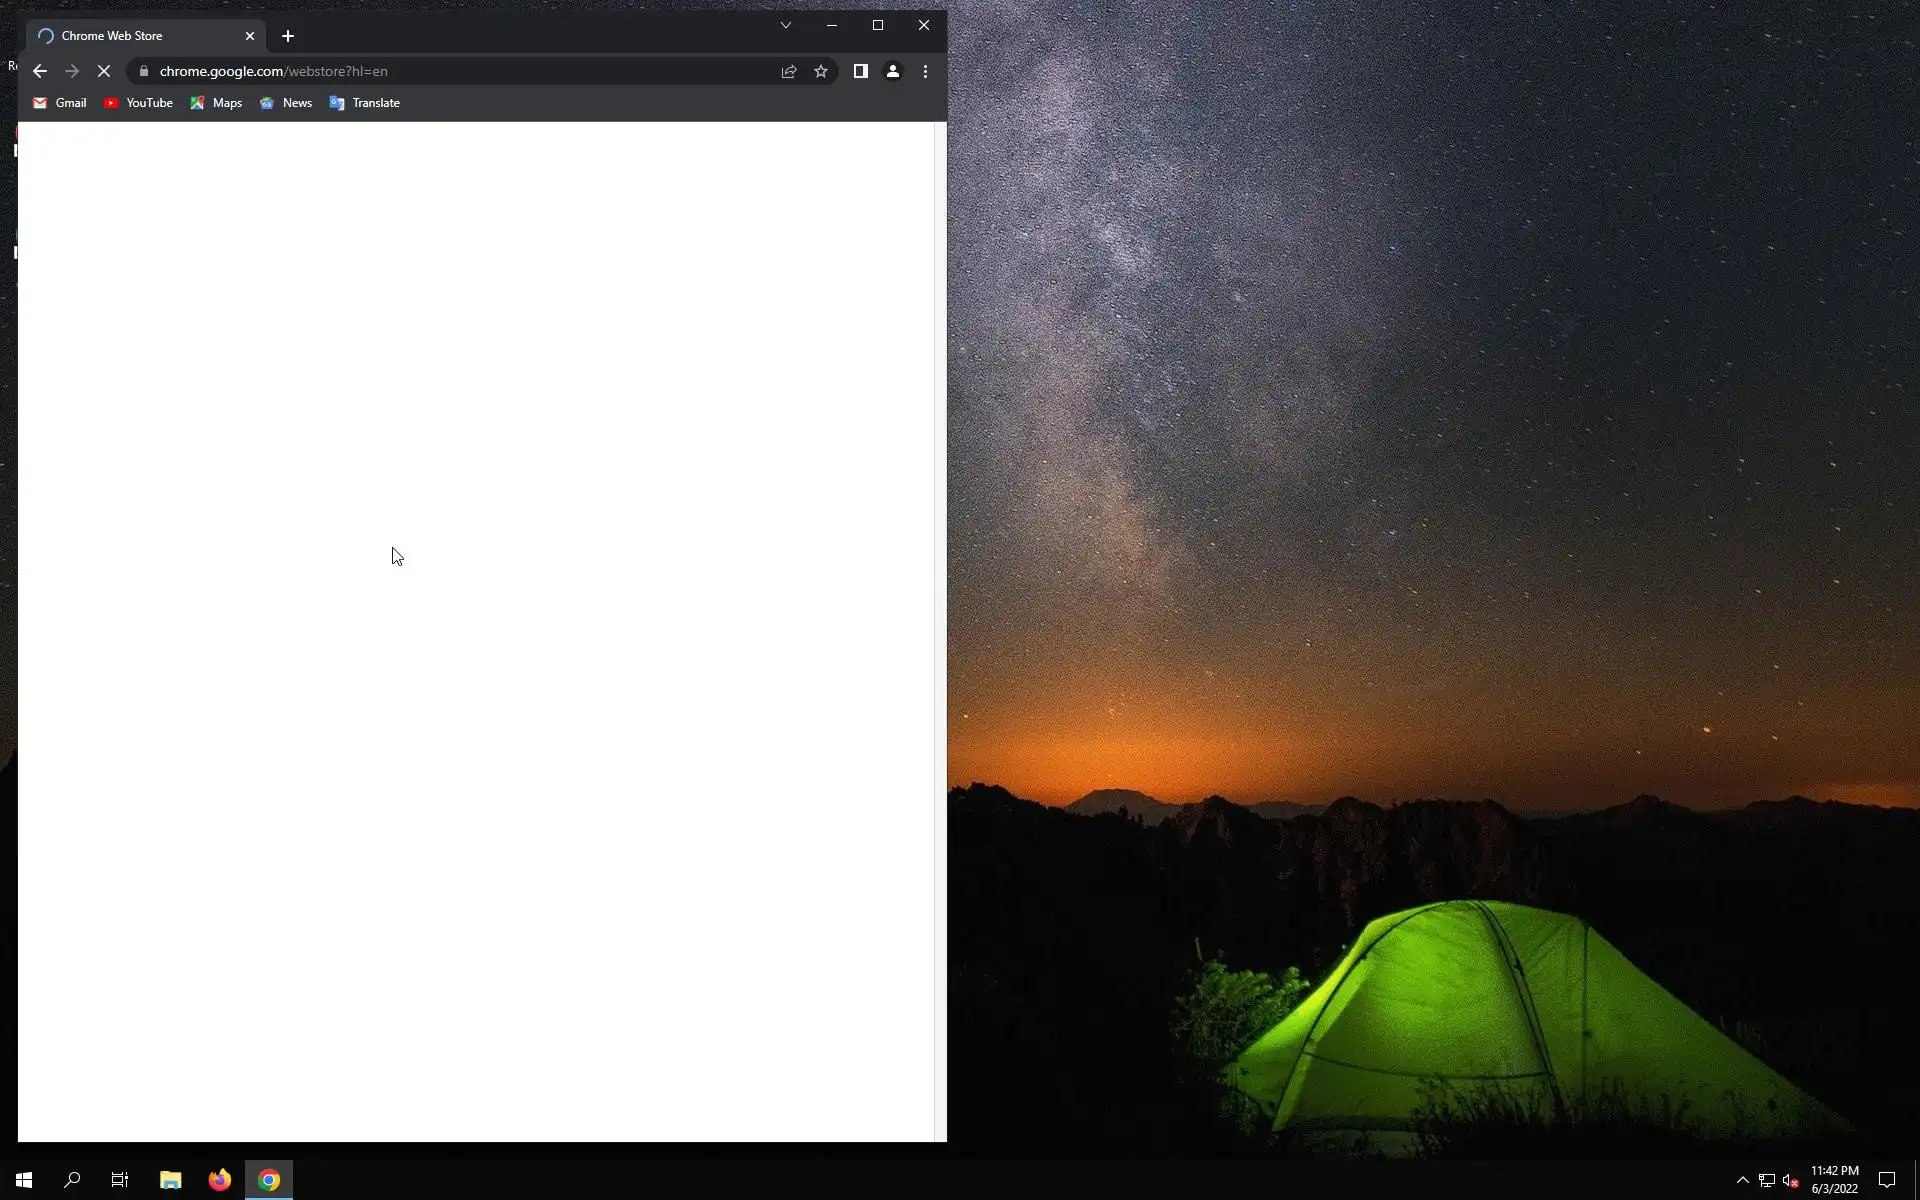Stop loading the page
Image resolution: width=1920 pixels, height=1200 pixels.
tap(104, 71)
